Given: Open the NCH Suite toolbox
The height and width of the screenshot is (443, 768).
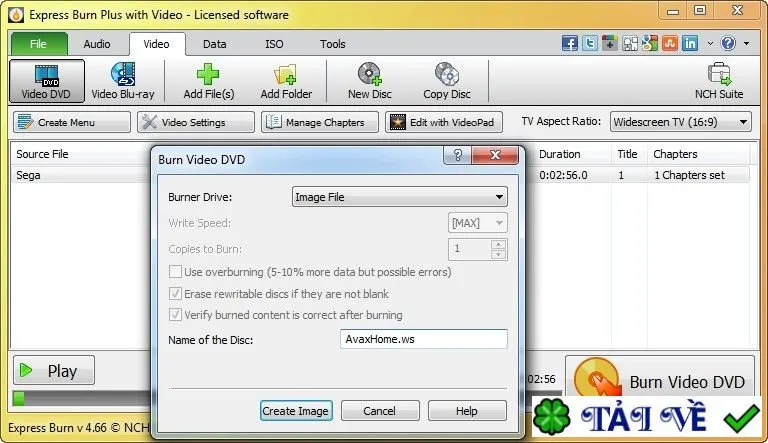Looking at the screenshot, I should (719, 81).
